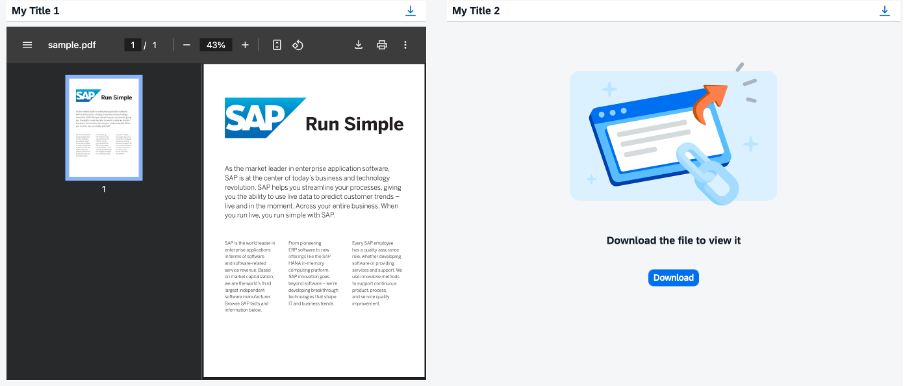Click the 43% zoom level field
This screenshot has height=386, width=904.
216,45
